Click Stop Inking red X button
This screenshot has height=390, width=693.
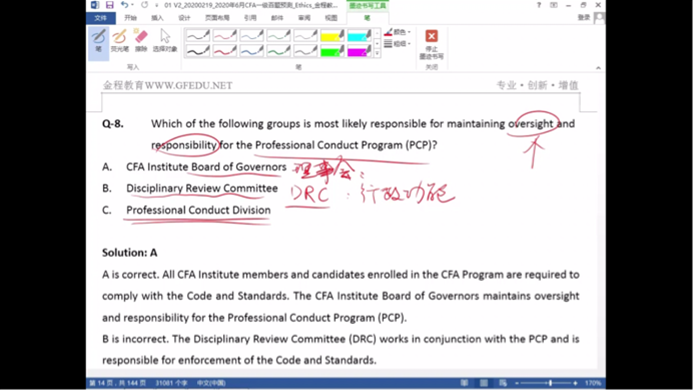(431, 44)
